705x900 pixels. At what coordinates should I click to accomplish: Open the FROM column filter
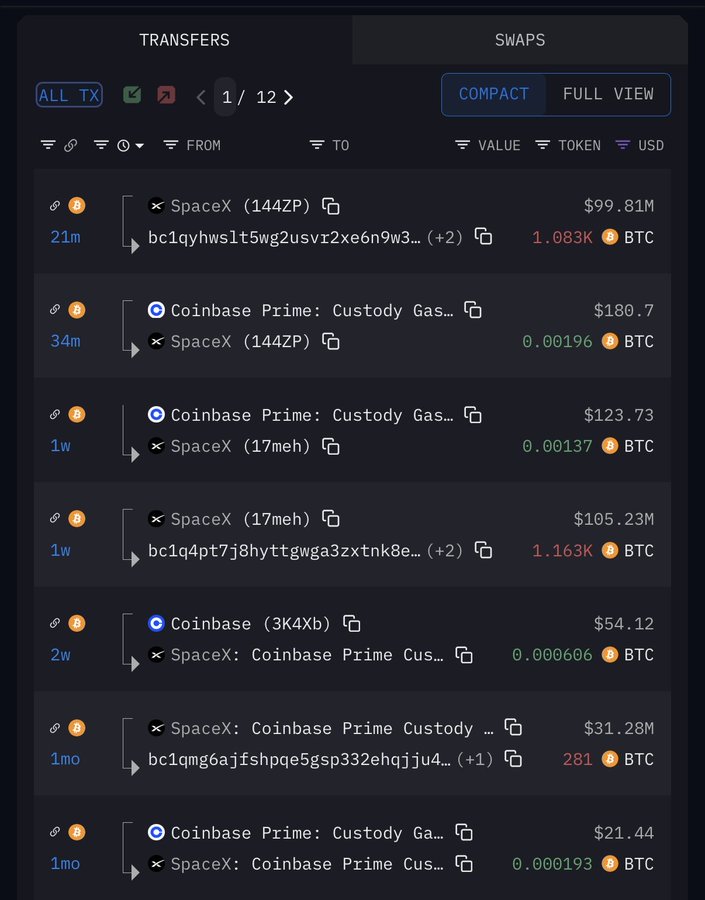(x=192, y=145)
